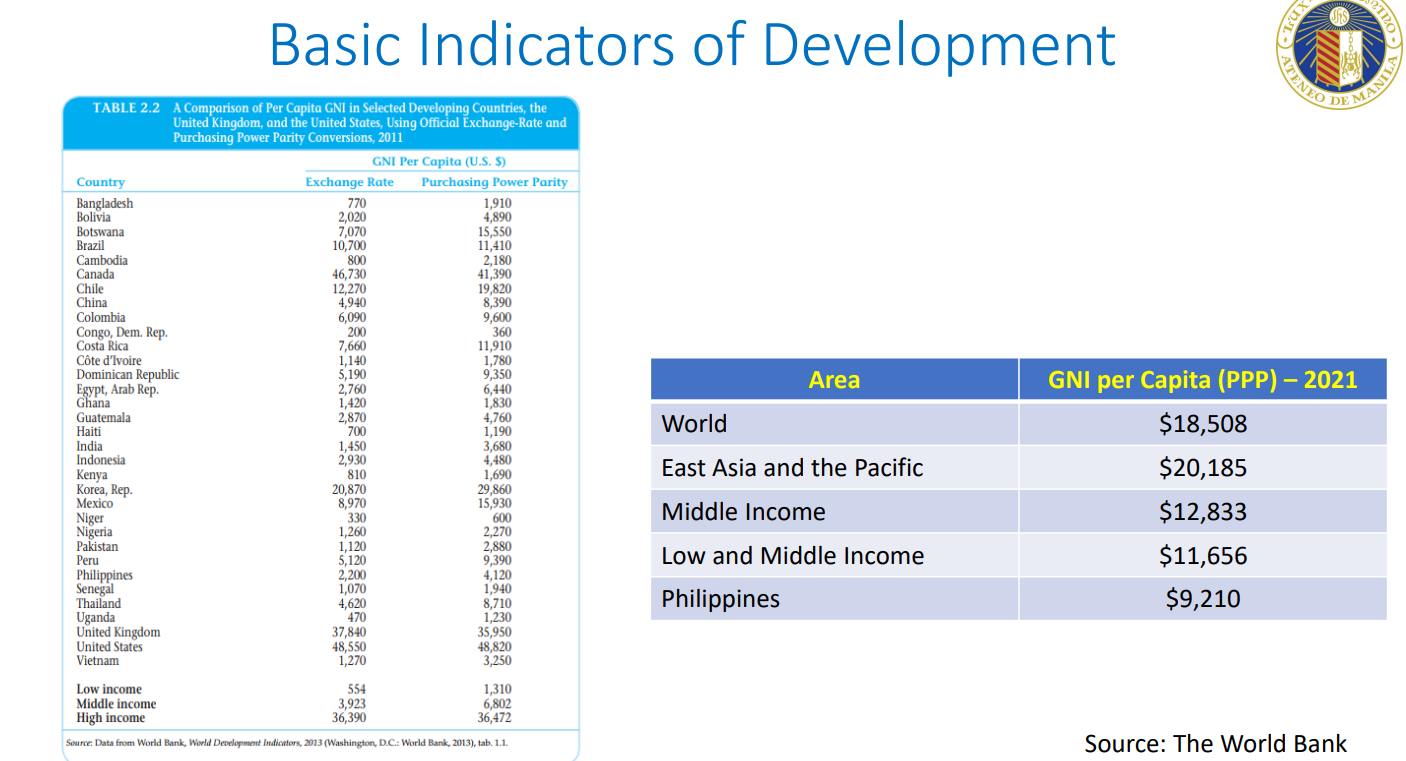Select 'East Asia and the Pacific' row
The height and width of the screenshot is (761, 1406).
792,468
